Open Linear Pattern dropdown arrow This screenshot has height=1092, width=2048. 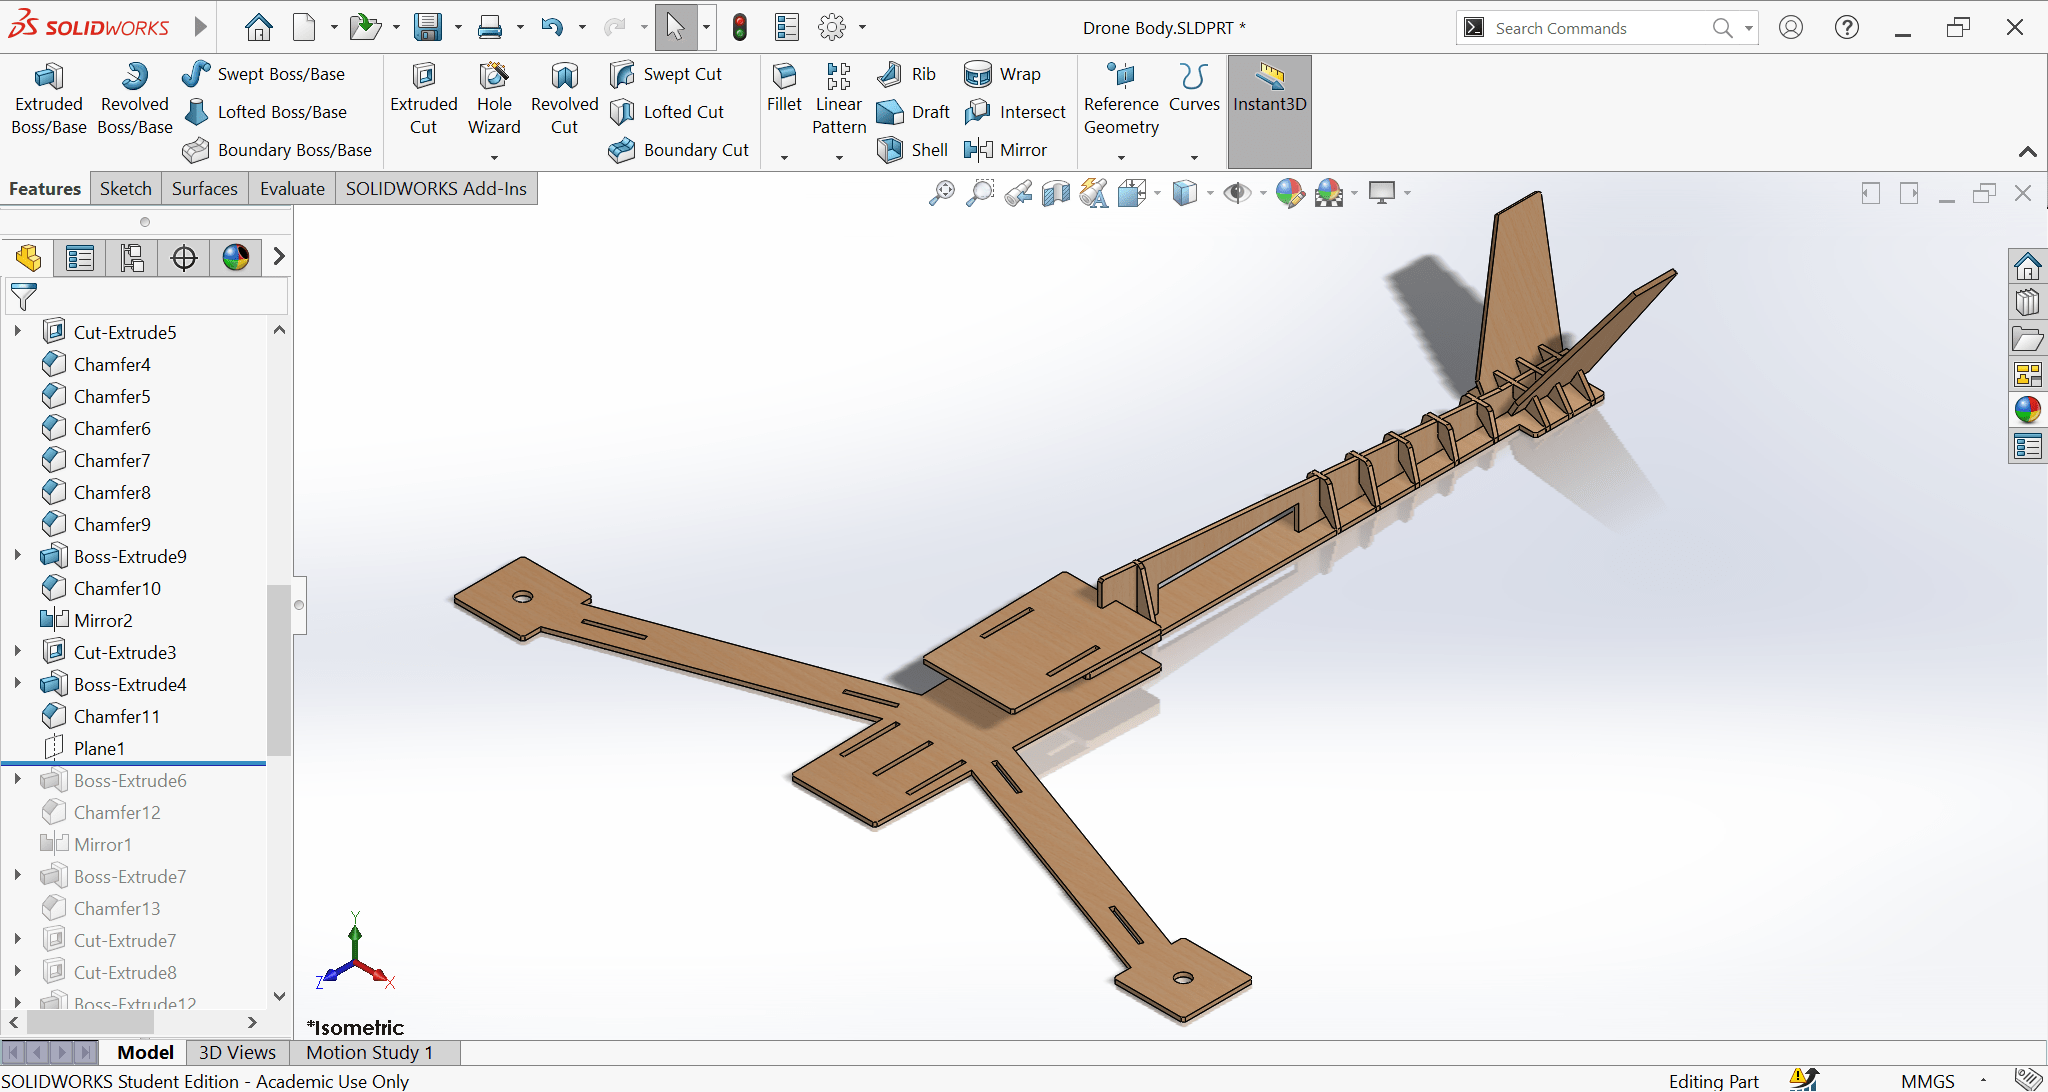click(839, 157)
